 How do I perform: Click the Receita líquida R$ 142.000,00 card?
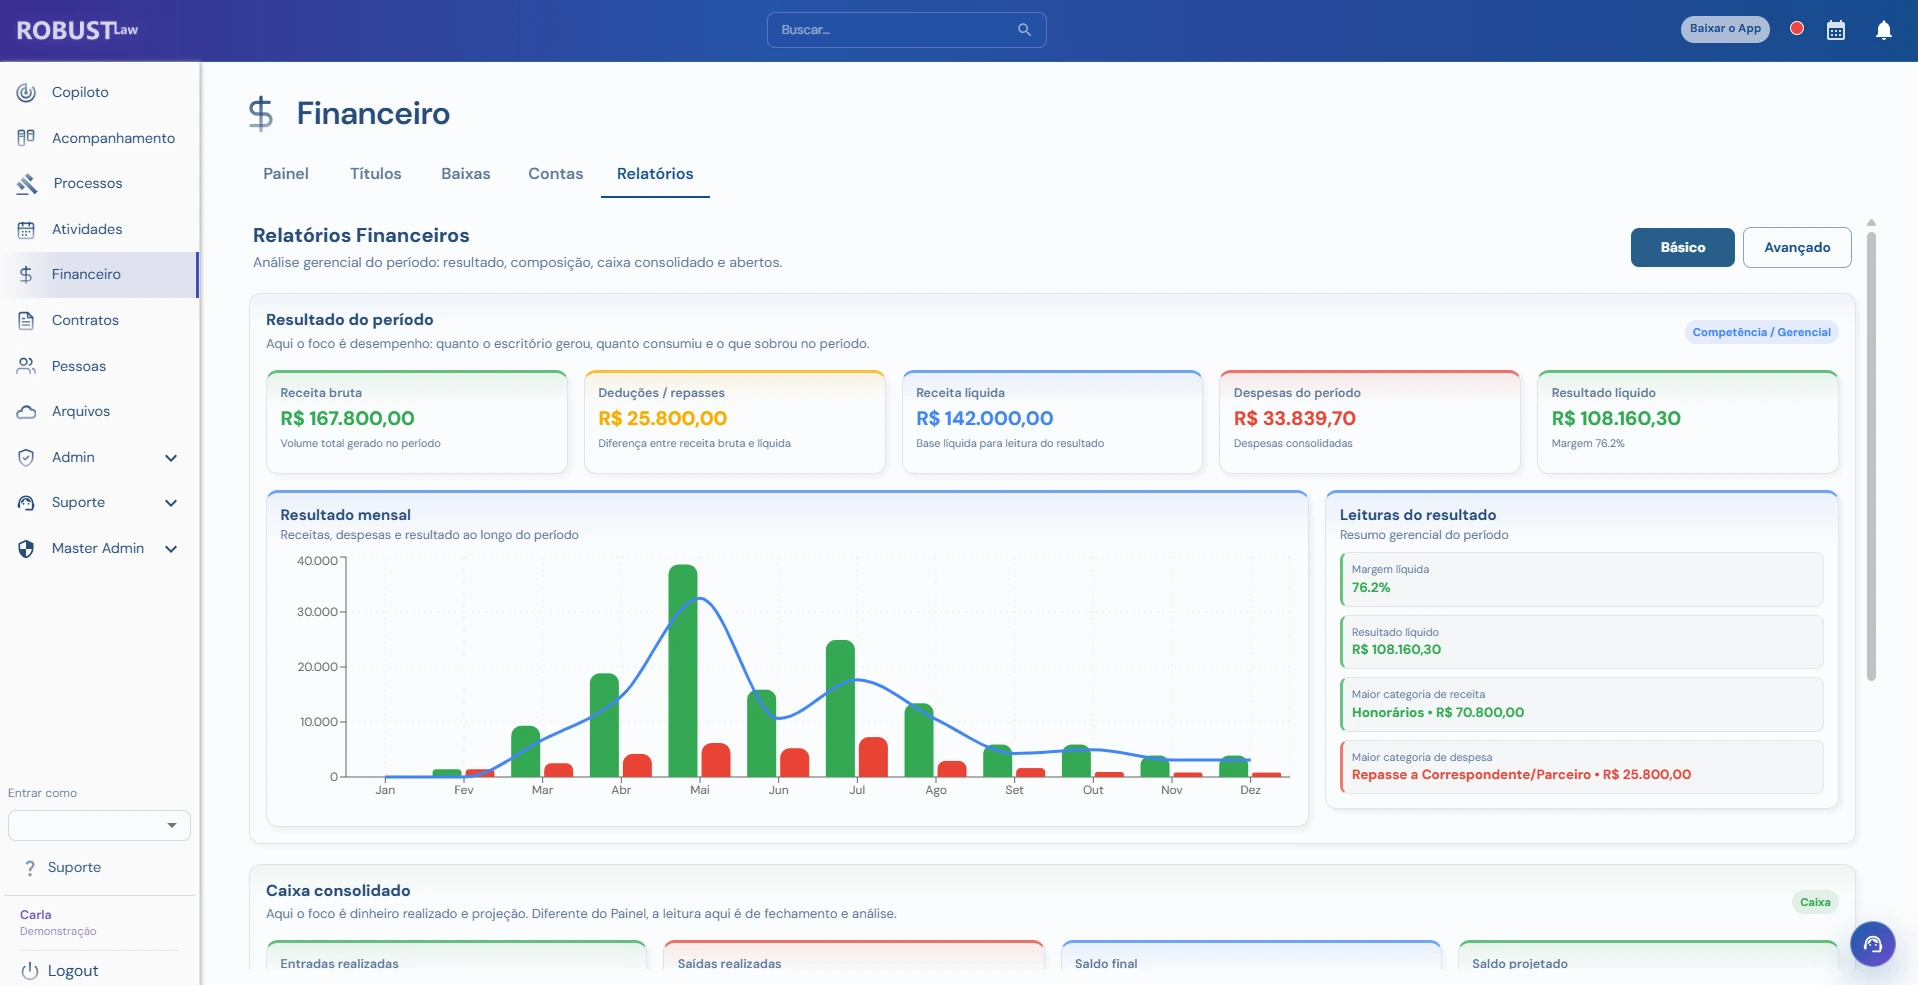click(1052, 422)
